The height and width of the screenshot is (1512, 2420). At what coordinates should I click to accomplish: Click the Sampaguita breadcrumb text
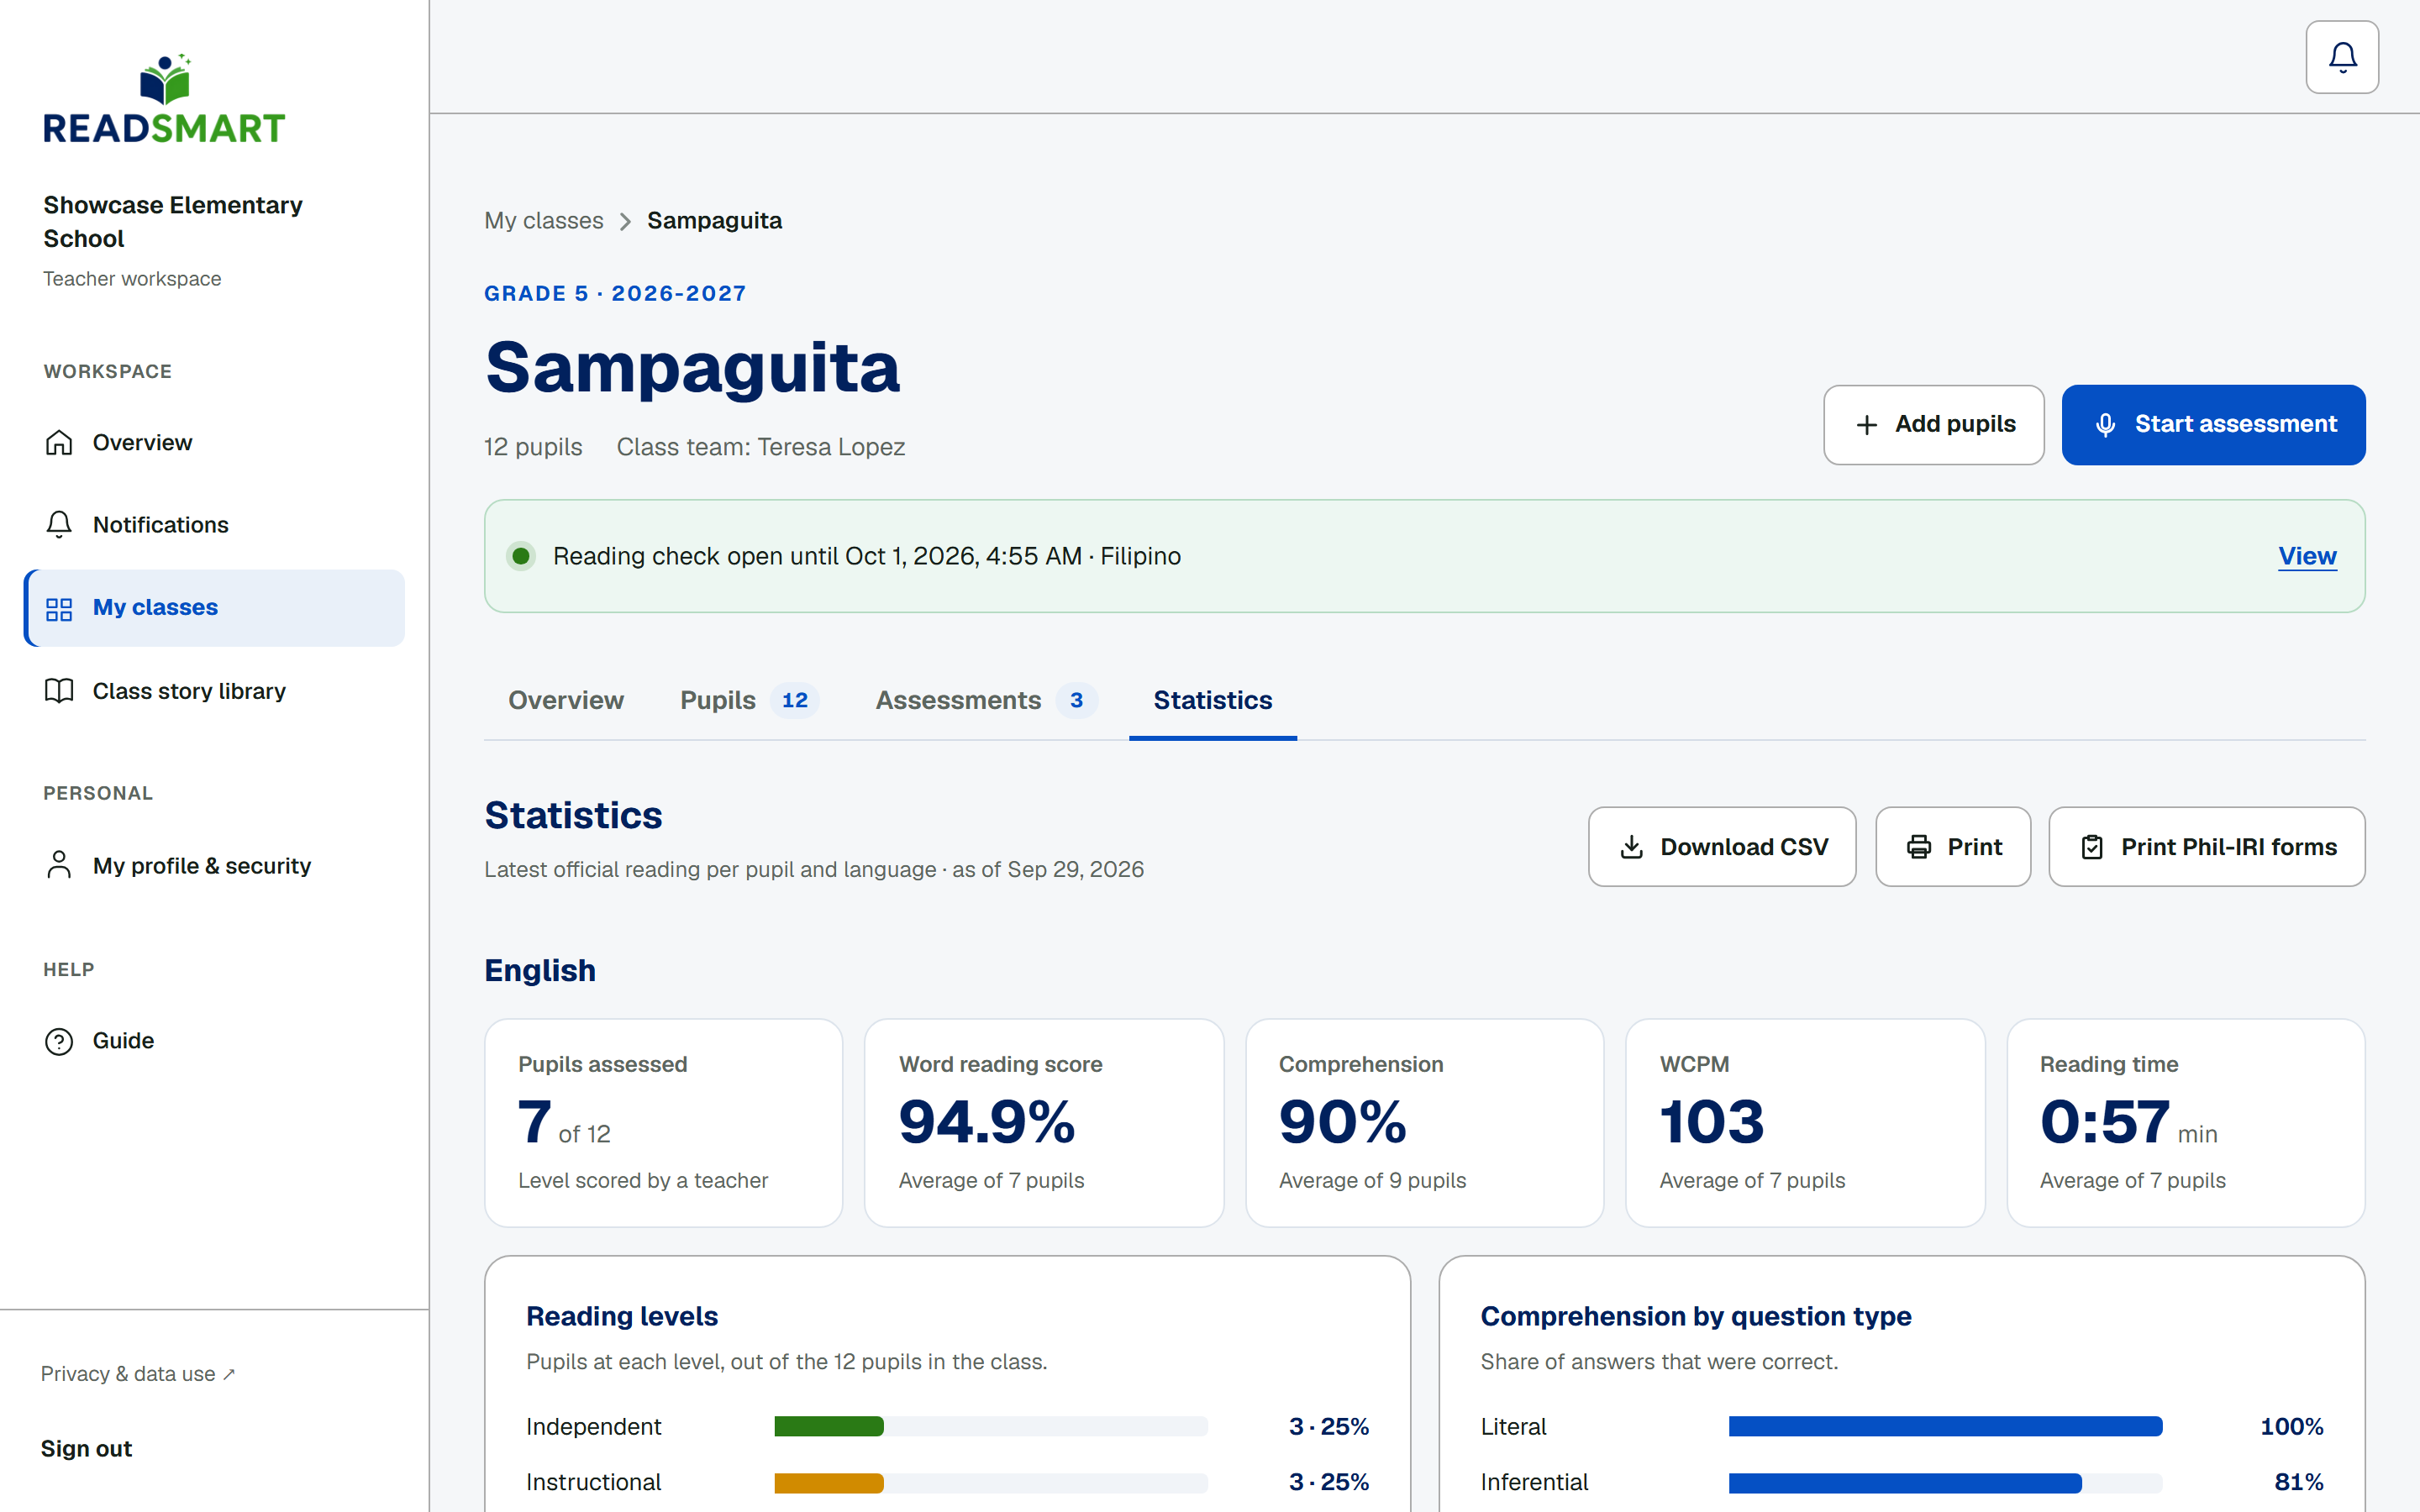[x=714, y=221]
